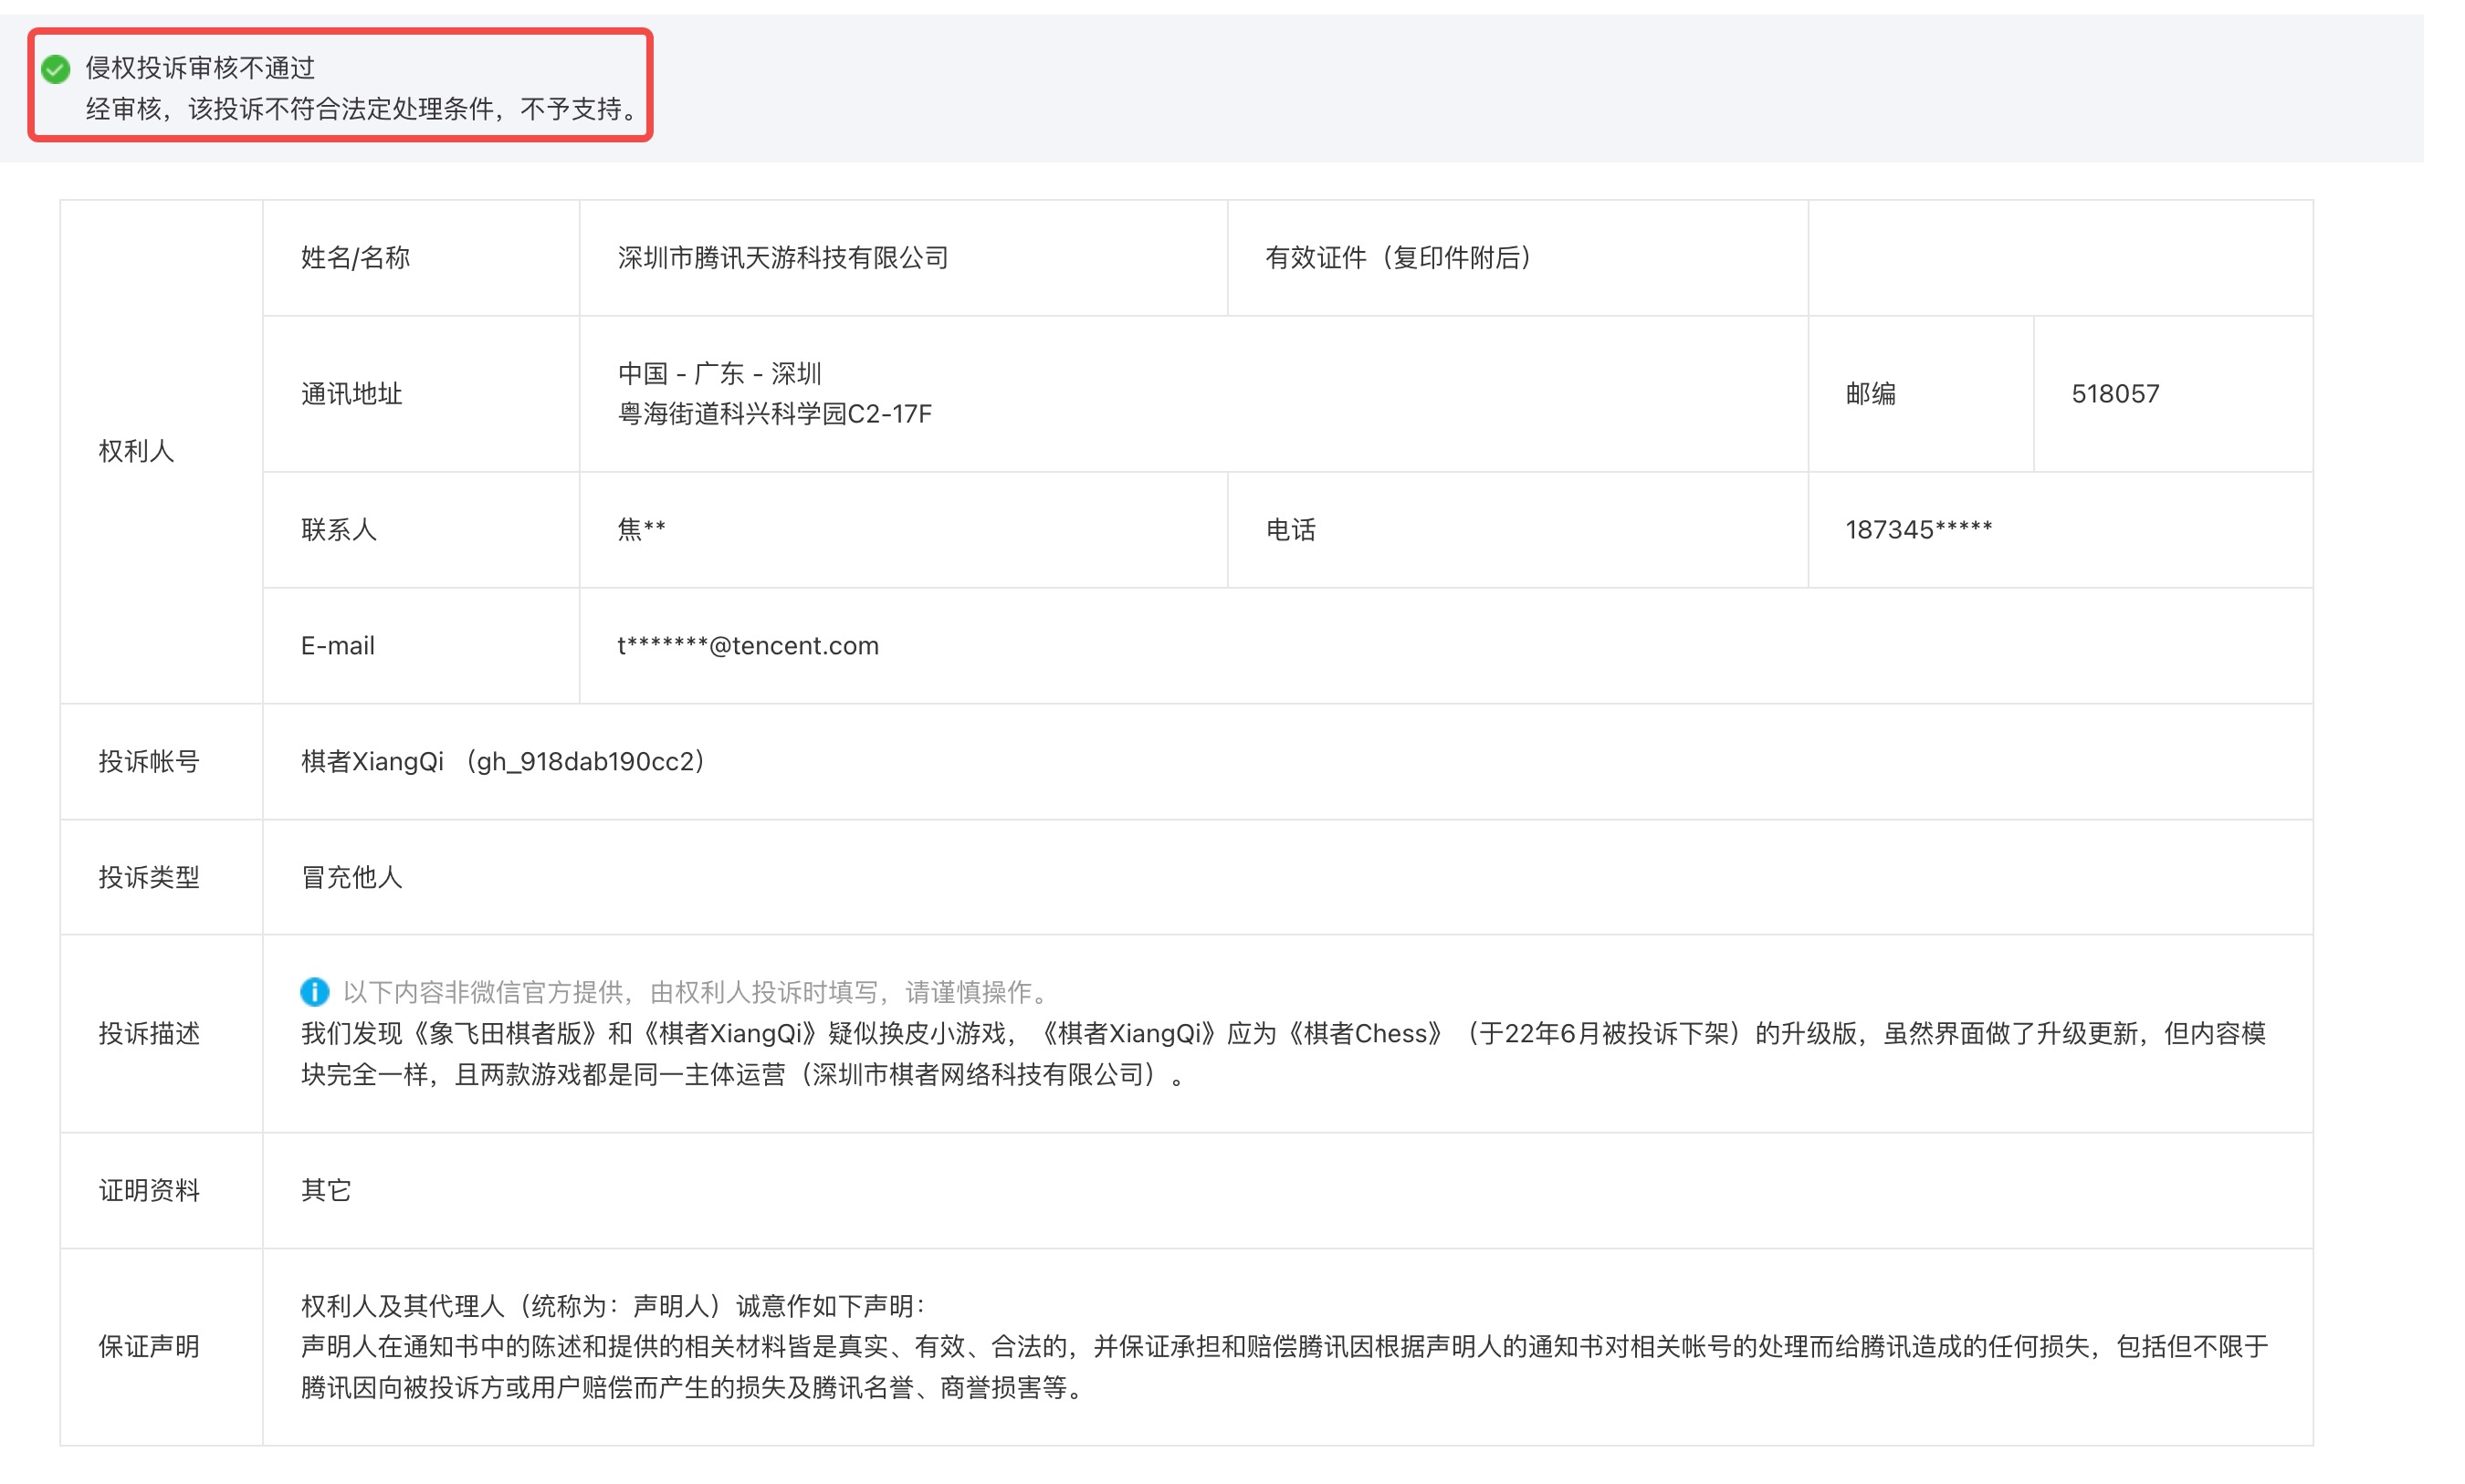The image size is (2465, 1484).
Task: Select the 证明资料 value 其它
Action: [324, 1191]
